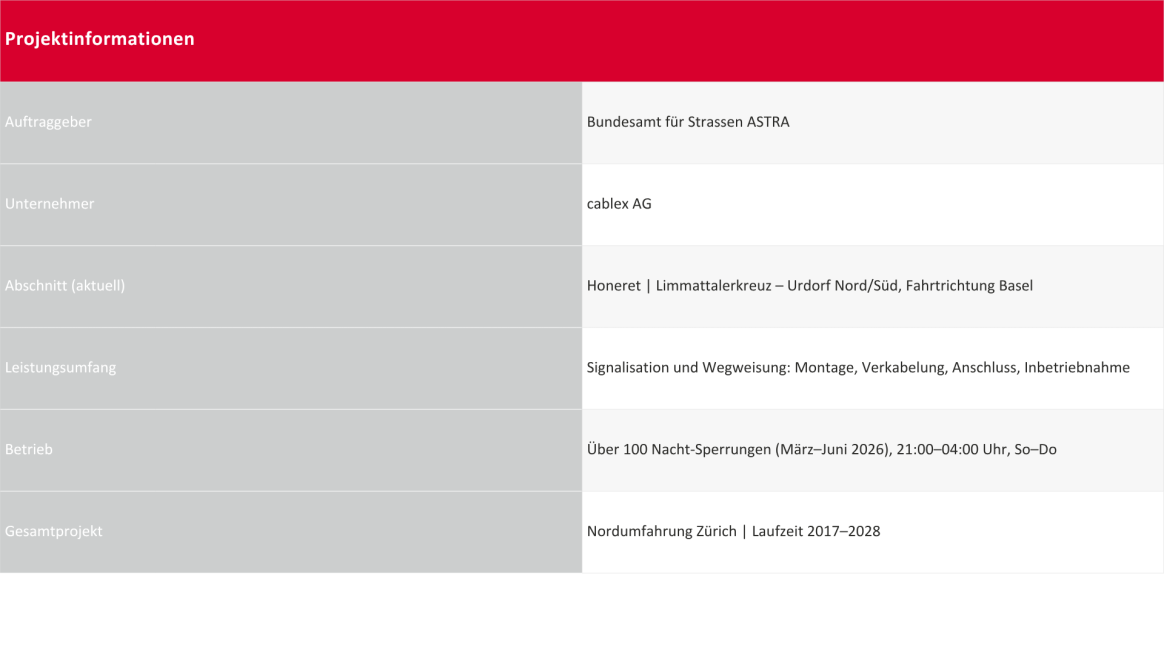Image resolution: width=1164 pixels, height=655 pixels.
Task: Select the Leistungsumfang label cell
Action: (x=291, y=368)
